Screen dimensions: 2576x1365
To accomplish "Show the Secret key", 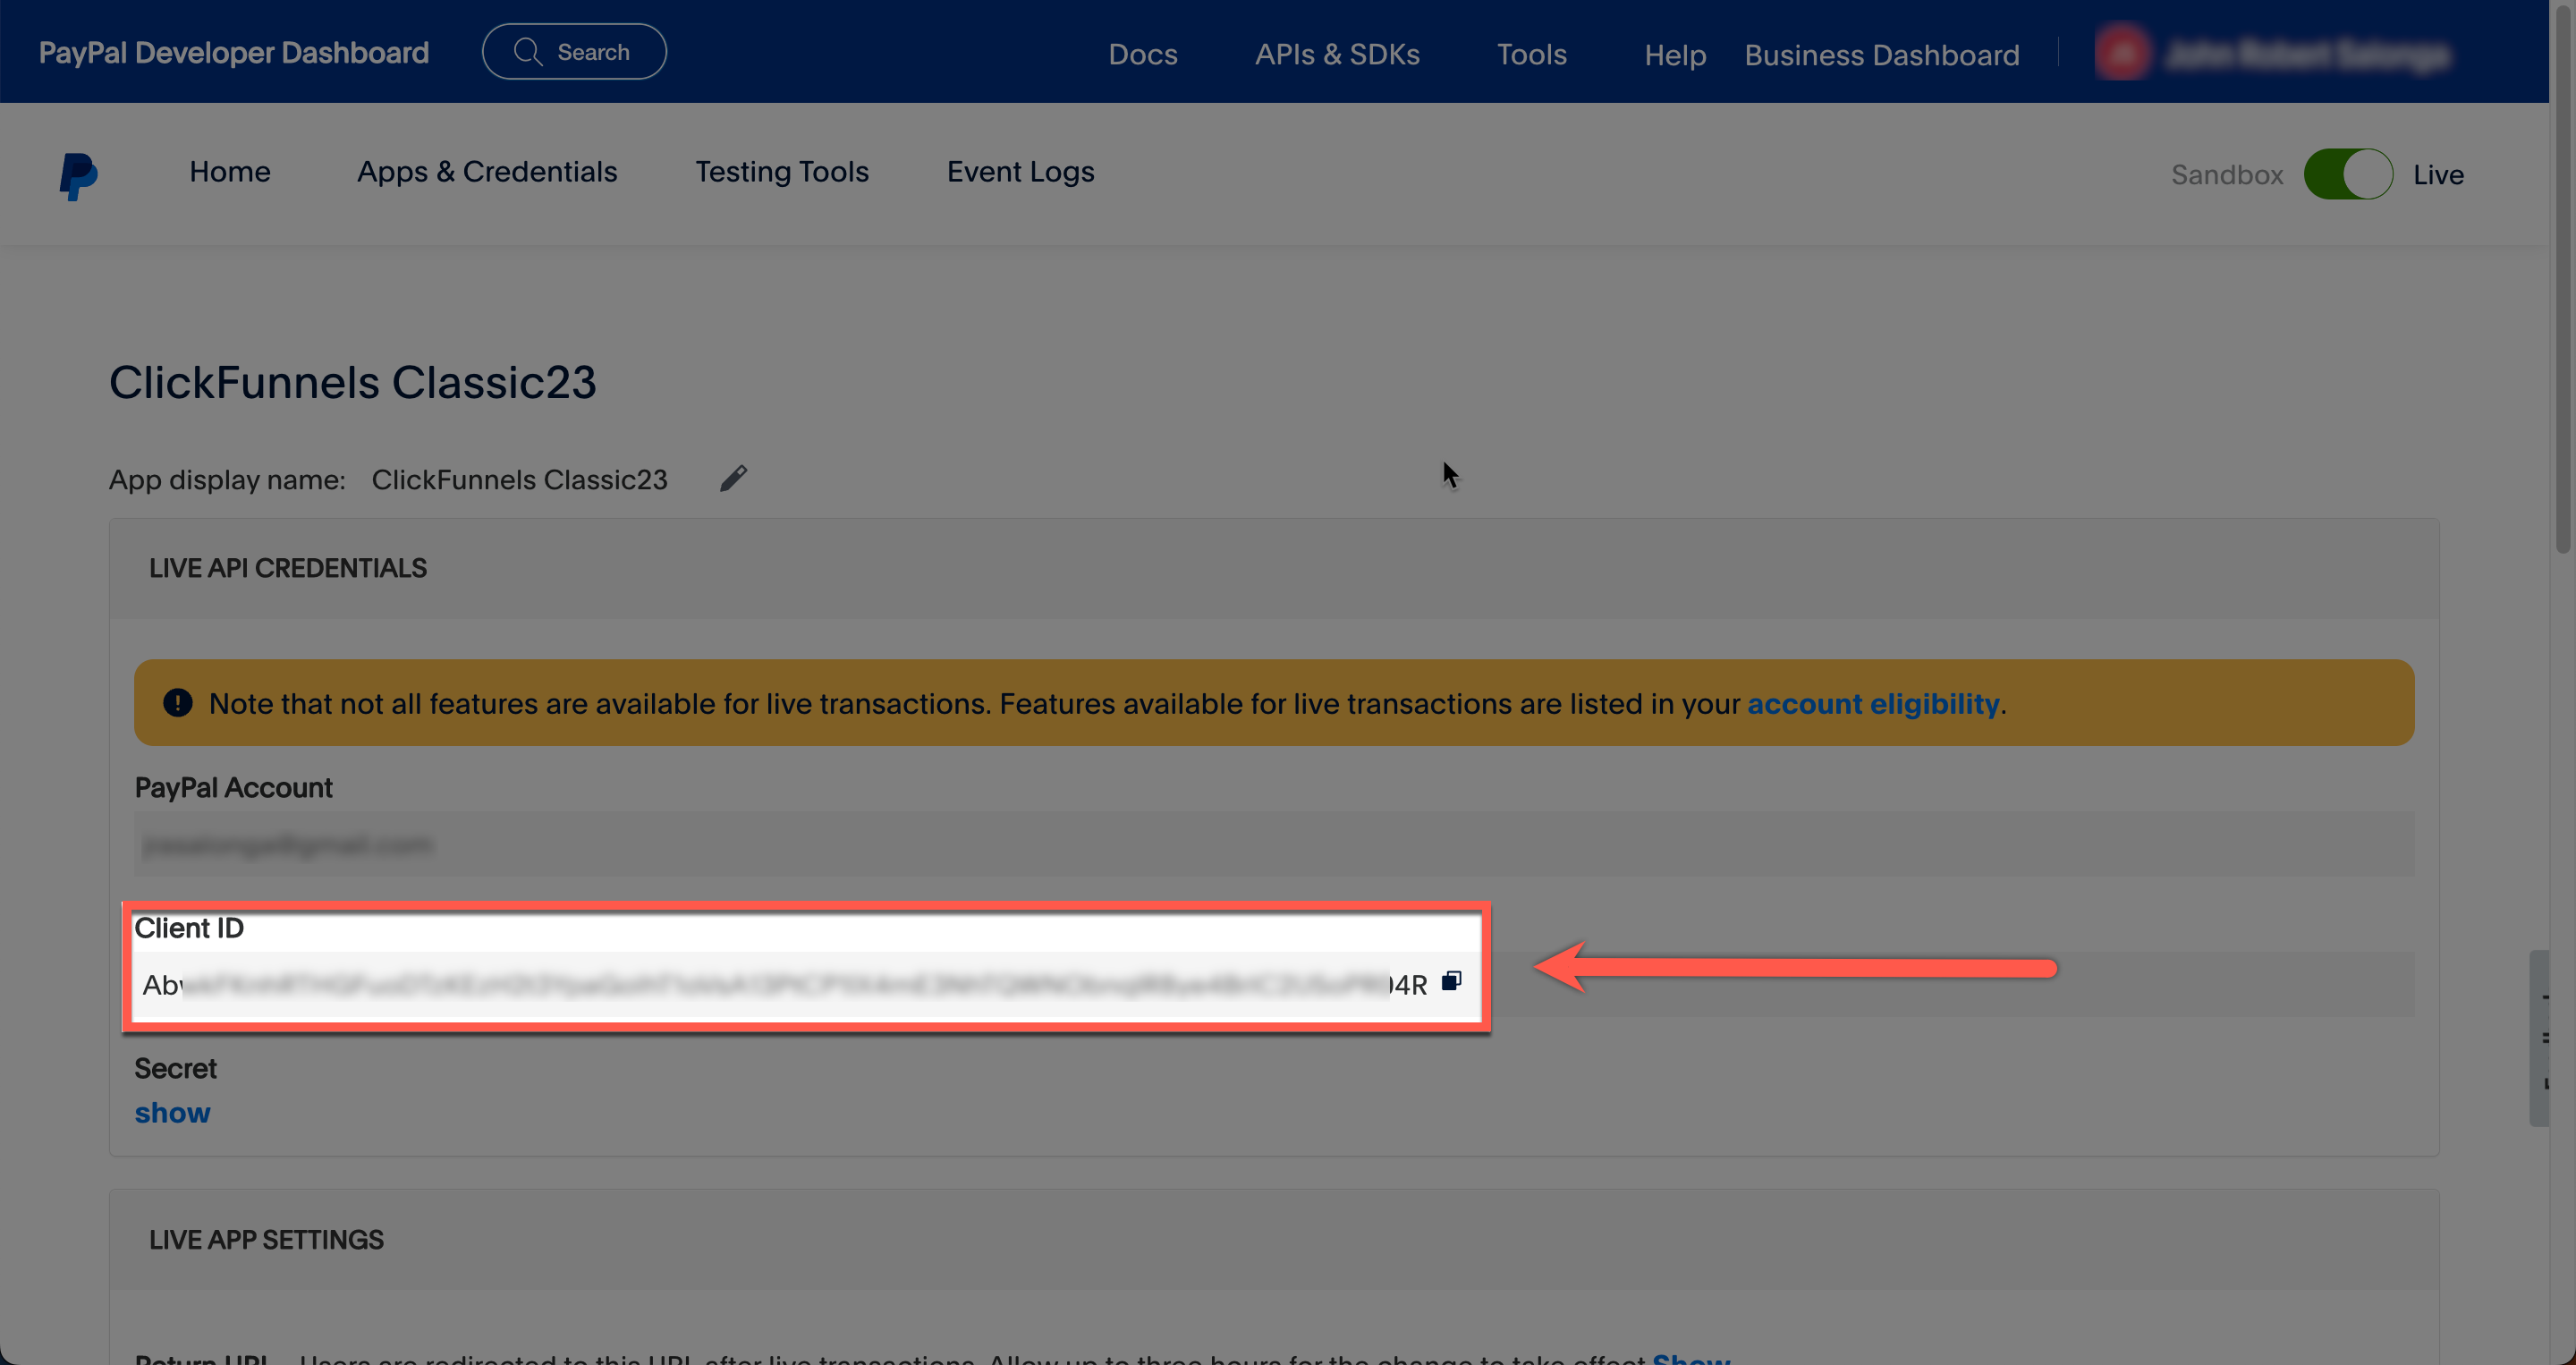I will tap(172, 1113).
